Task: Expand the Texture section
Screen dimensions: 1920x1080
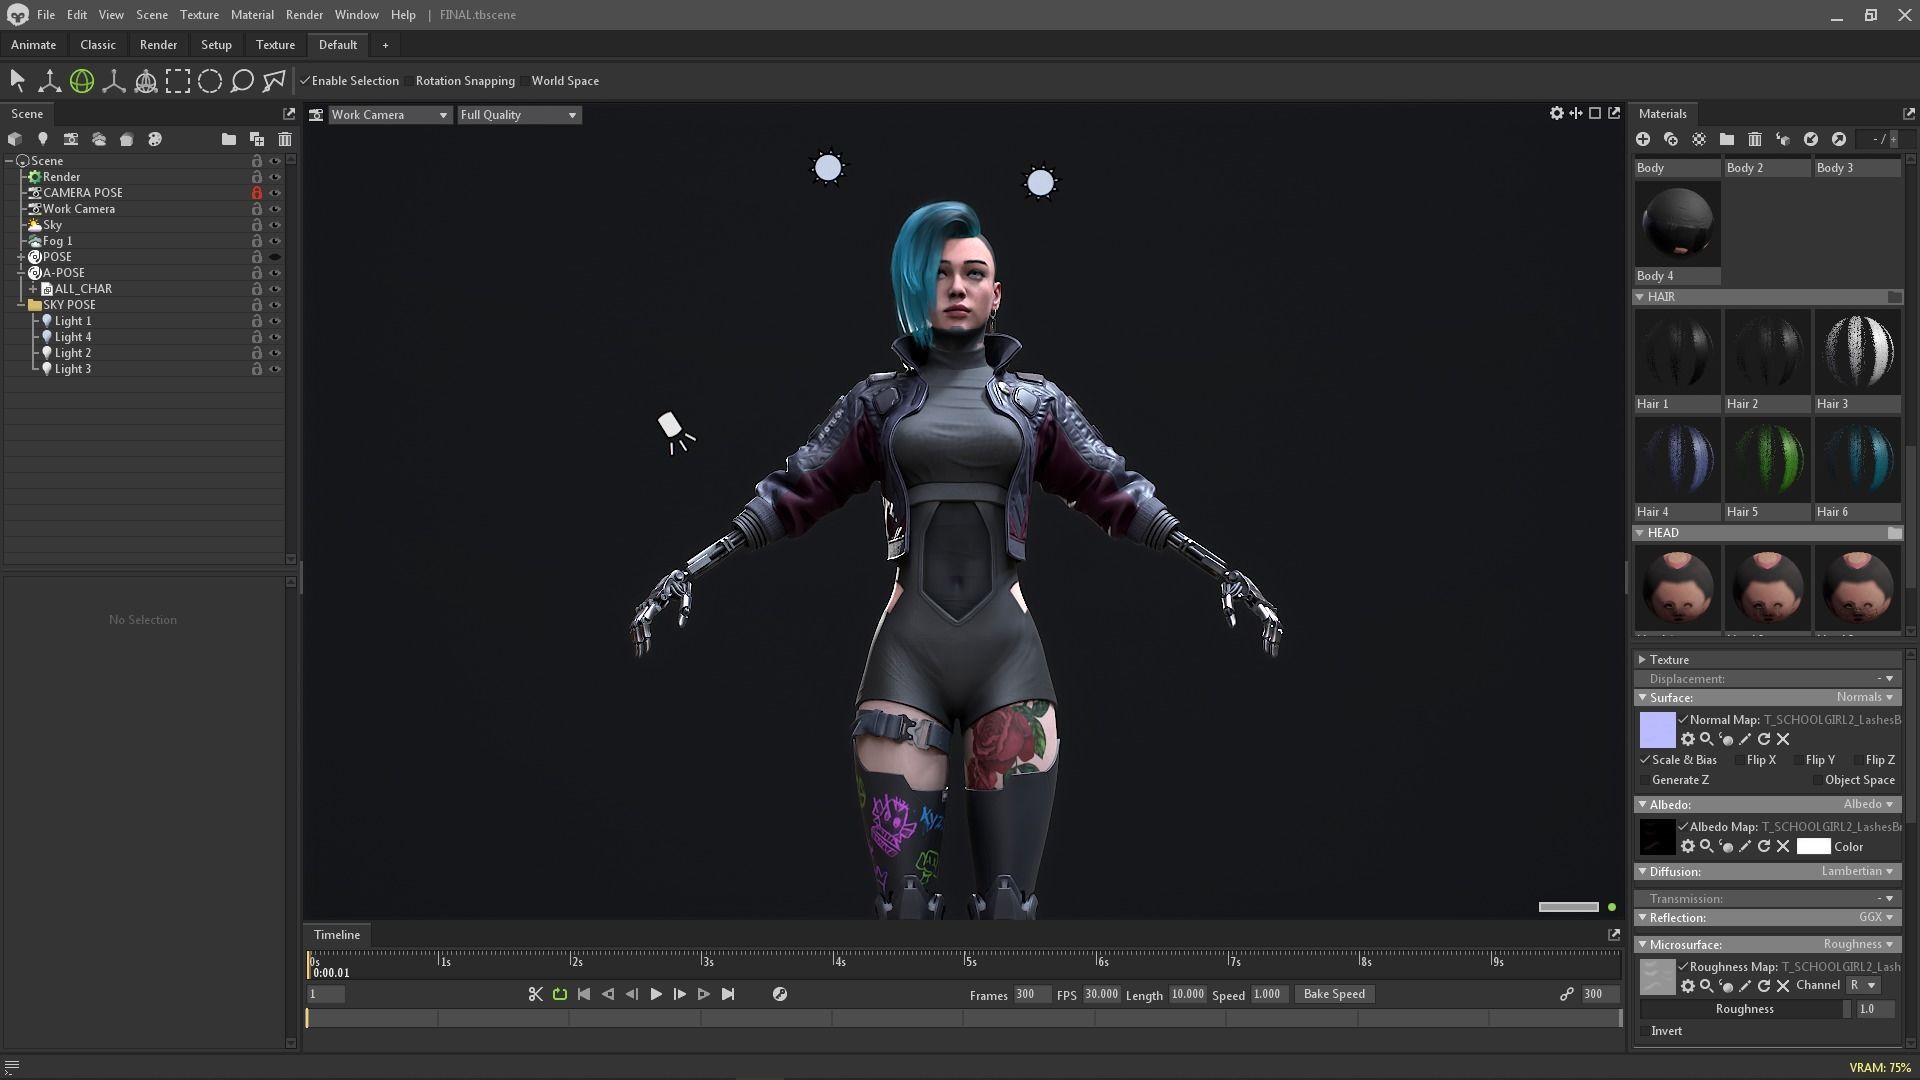Action: pos(1642,660)
